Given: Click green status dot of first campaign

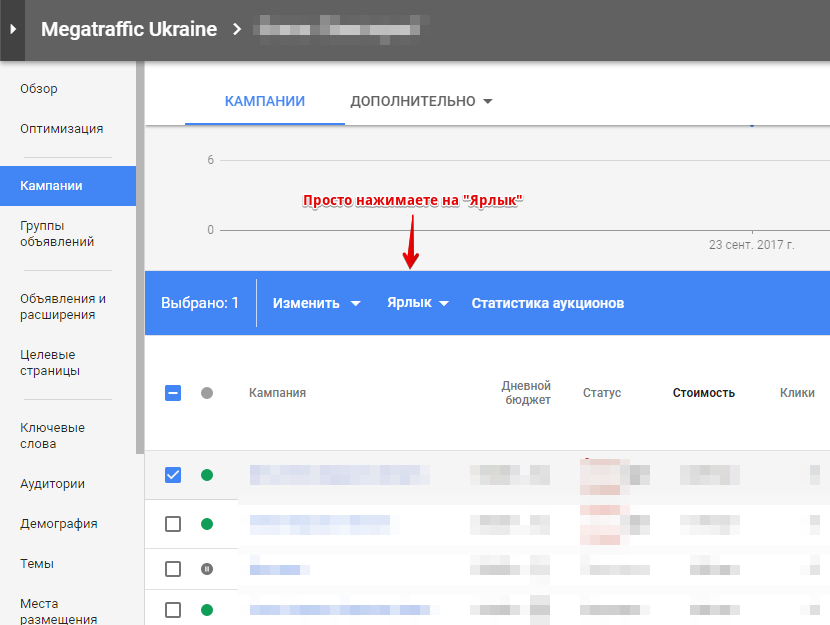Looking at the screenshot, I should tap(207, 475).
